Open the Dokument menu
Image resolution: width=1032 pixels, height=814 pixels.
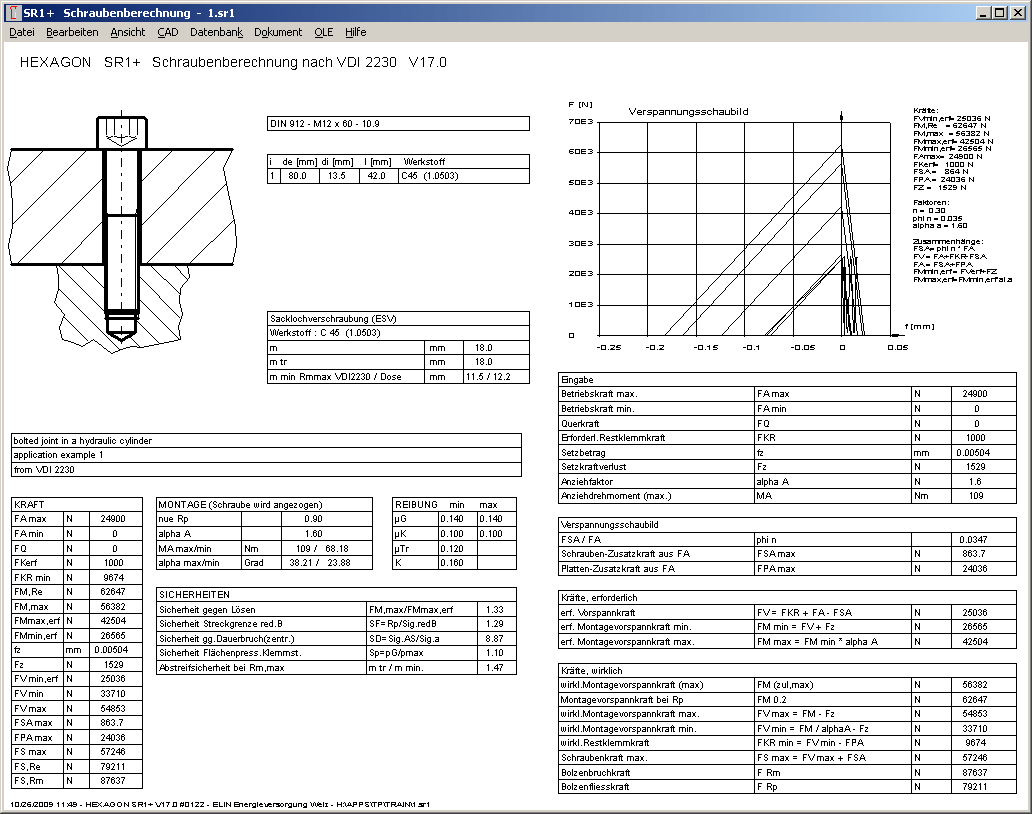(278, 32)
